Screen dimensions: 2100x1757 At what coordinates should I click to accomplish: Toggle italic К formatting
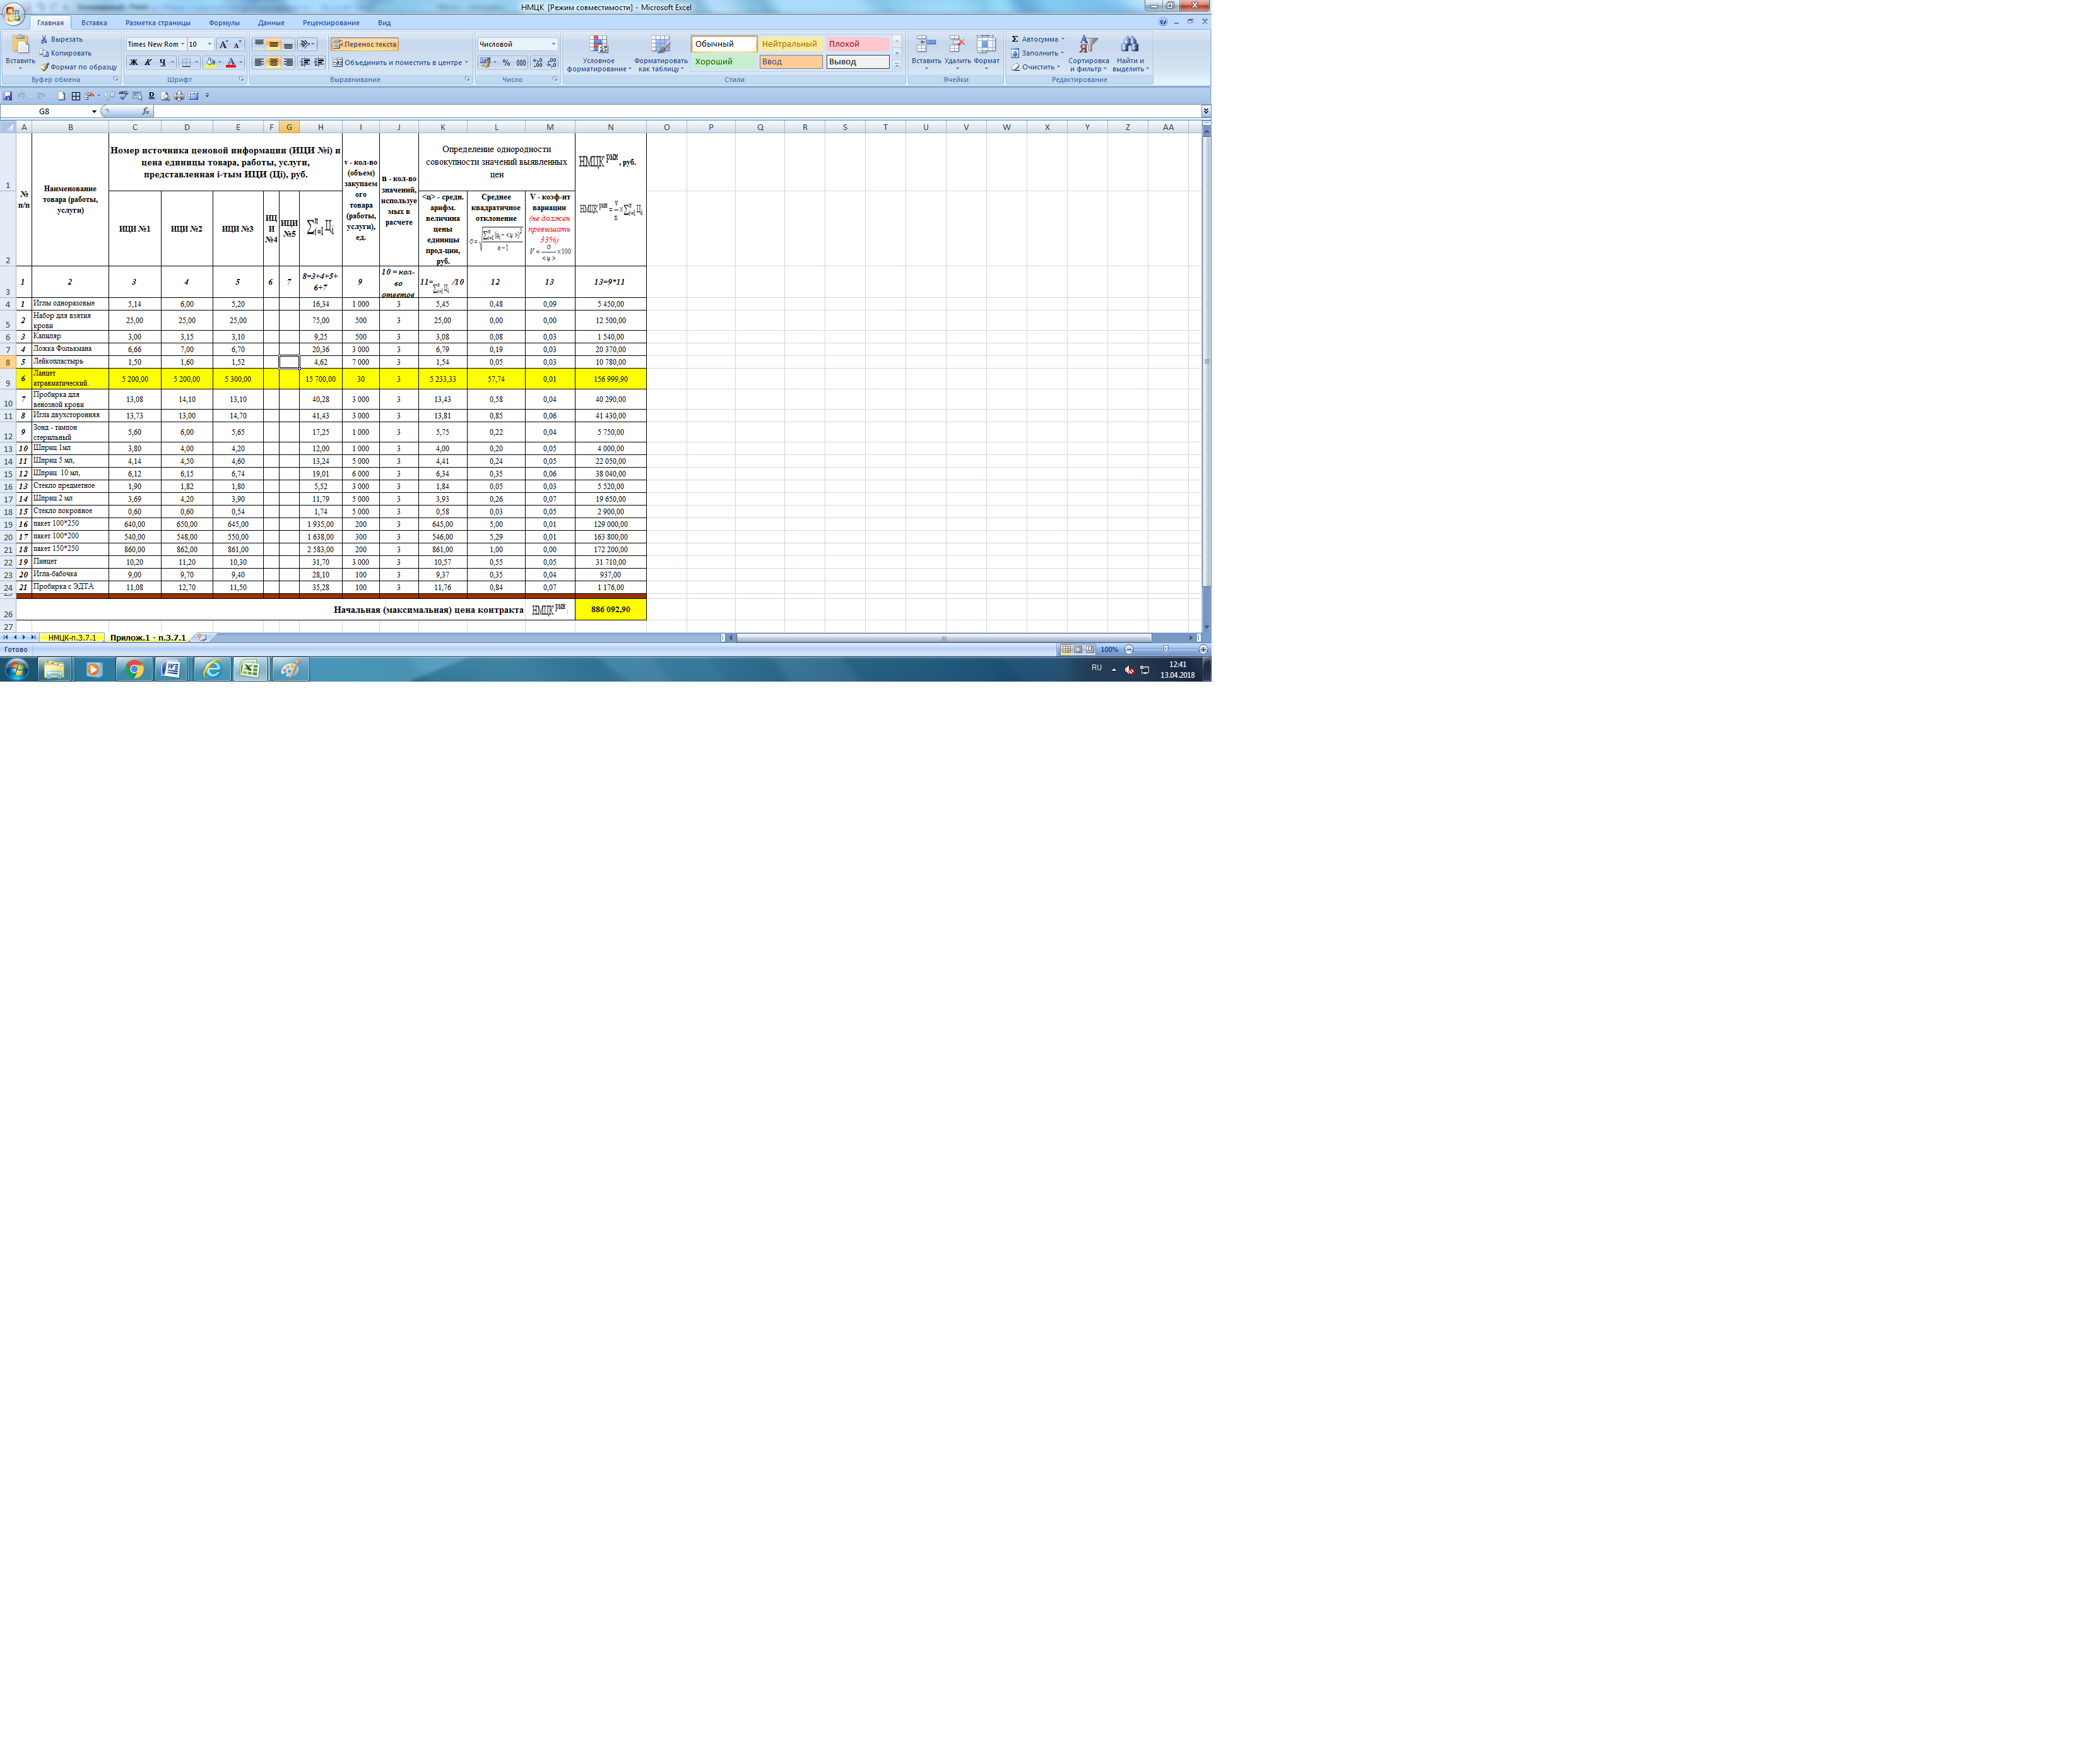[148, 62]
